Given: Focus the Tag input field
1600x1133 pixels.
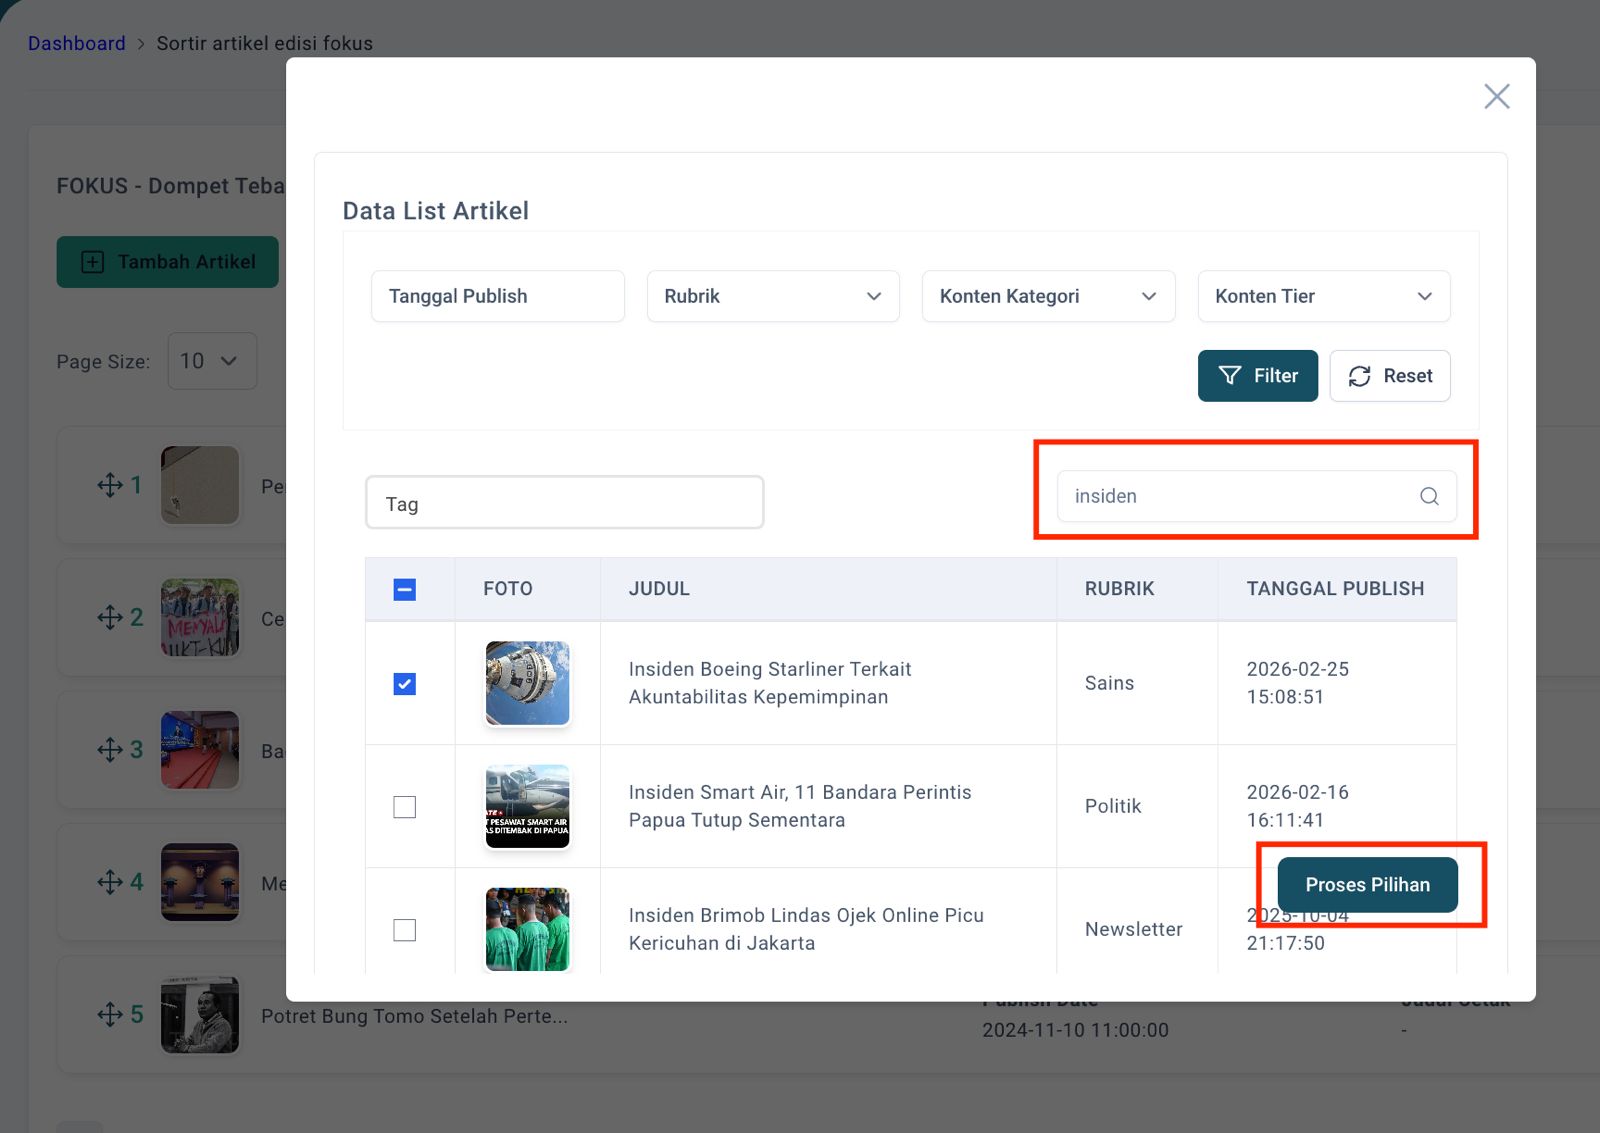Looking at the screenshot, I should point(564,503).
